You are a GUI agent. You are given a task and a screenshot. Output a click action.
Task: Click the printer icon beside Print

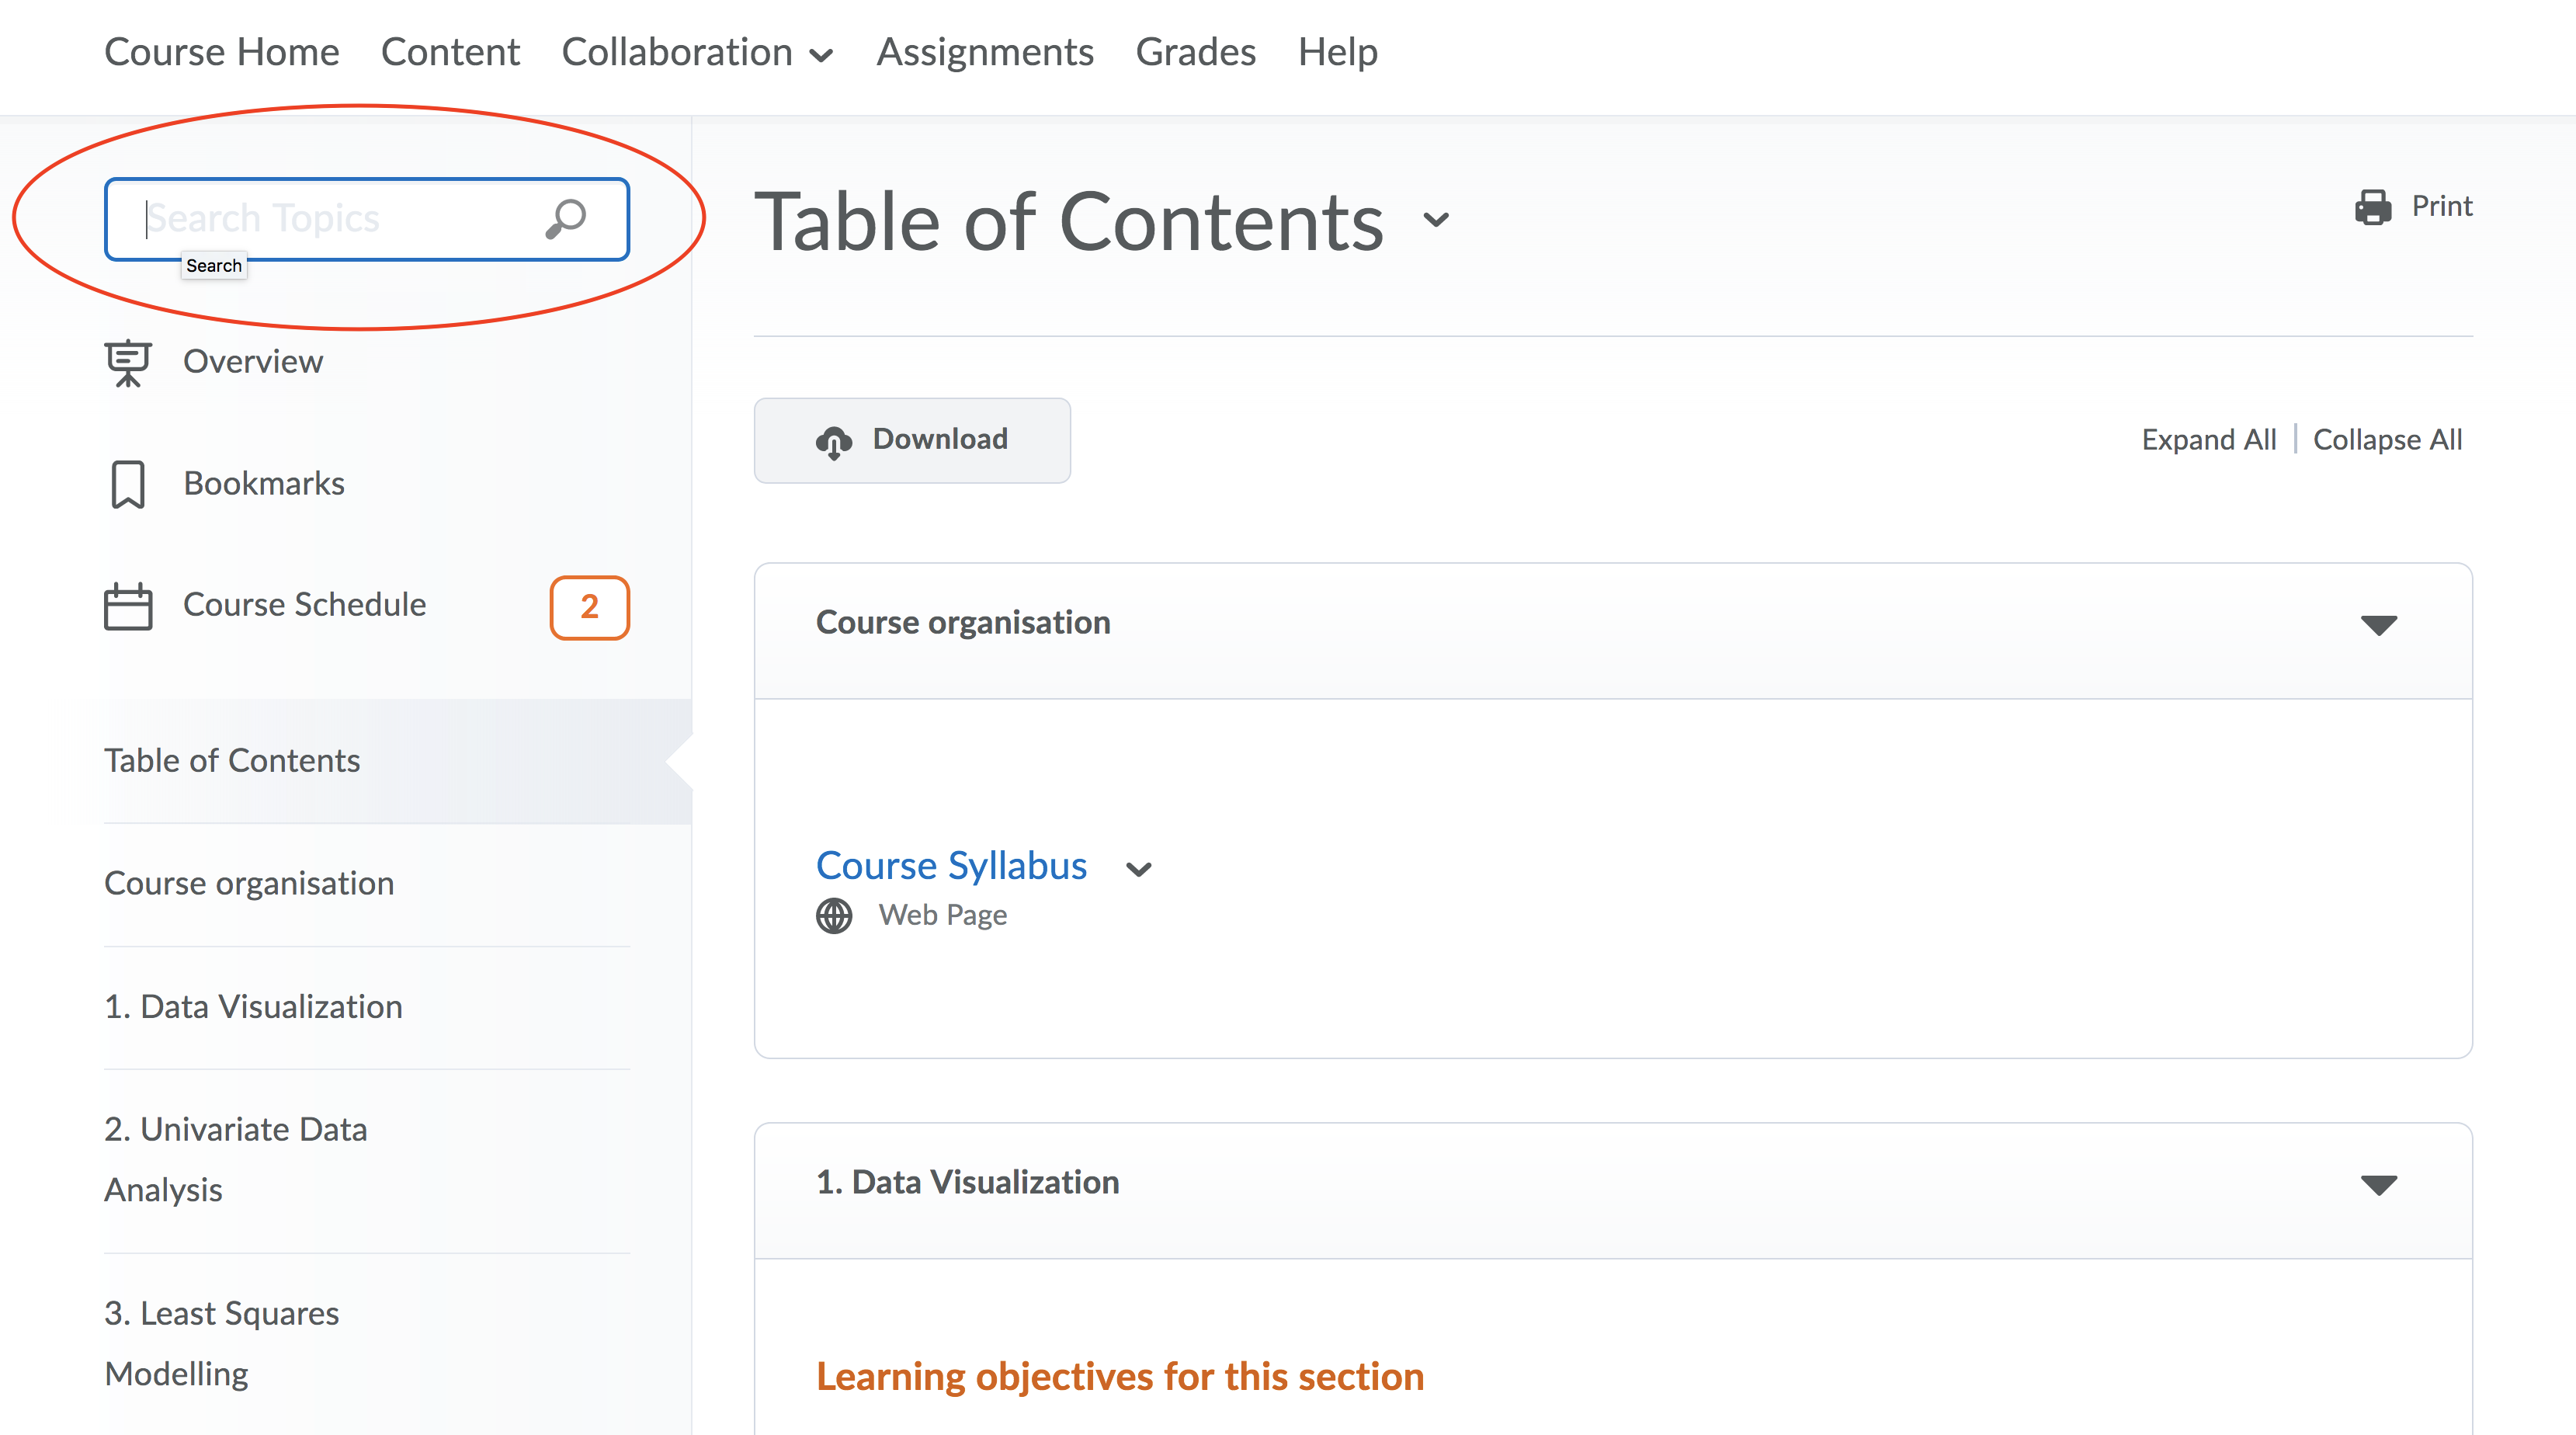[x=2373, y=207]
